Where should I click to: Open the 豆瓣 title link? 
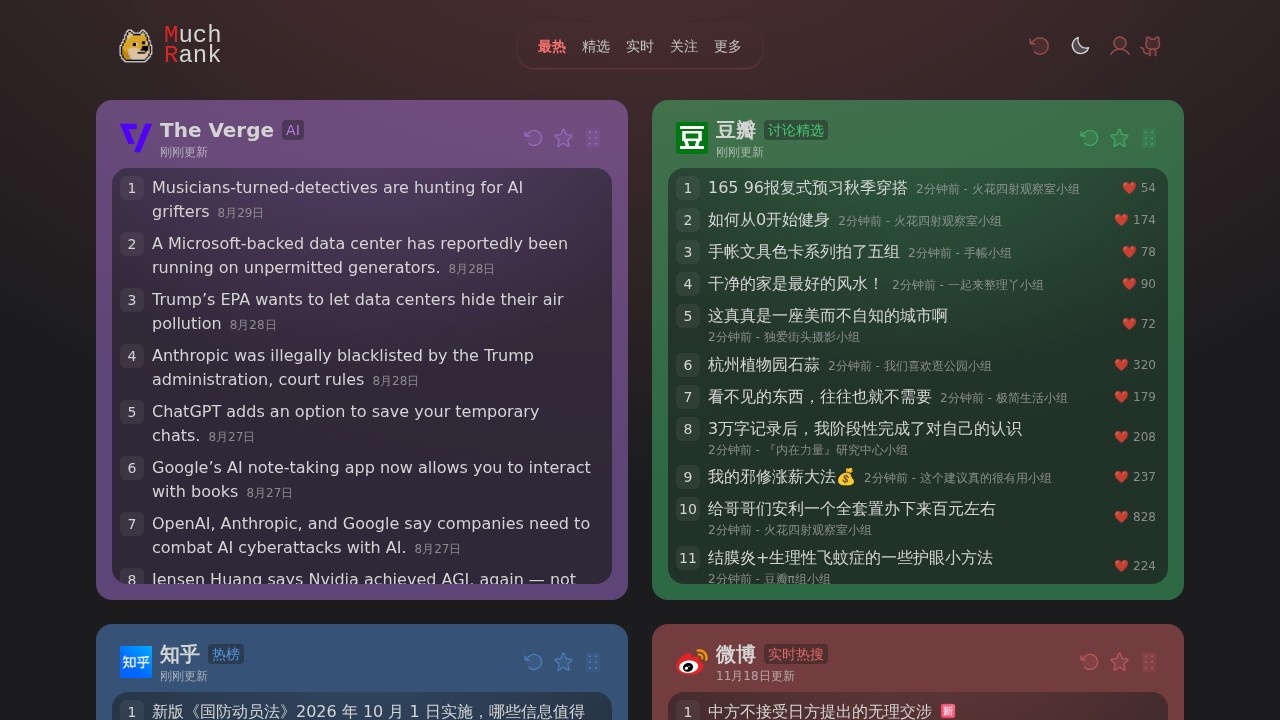click(x=736, y=130)
